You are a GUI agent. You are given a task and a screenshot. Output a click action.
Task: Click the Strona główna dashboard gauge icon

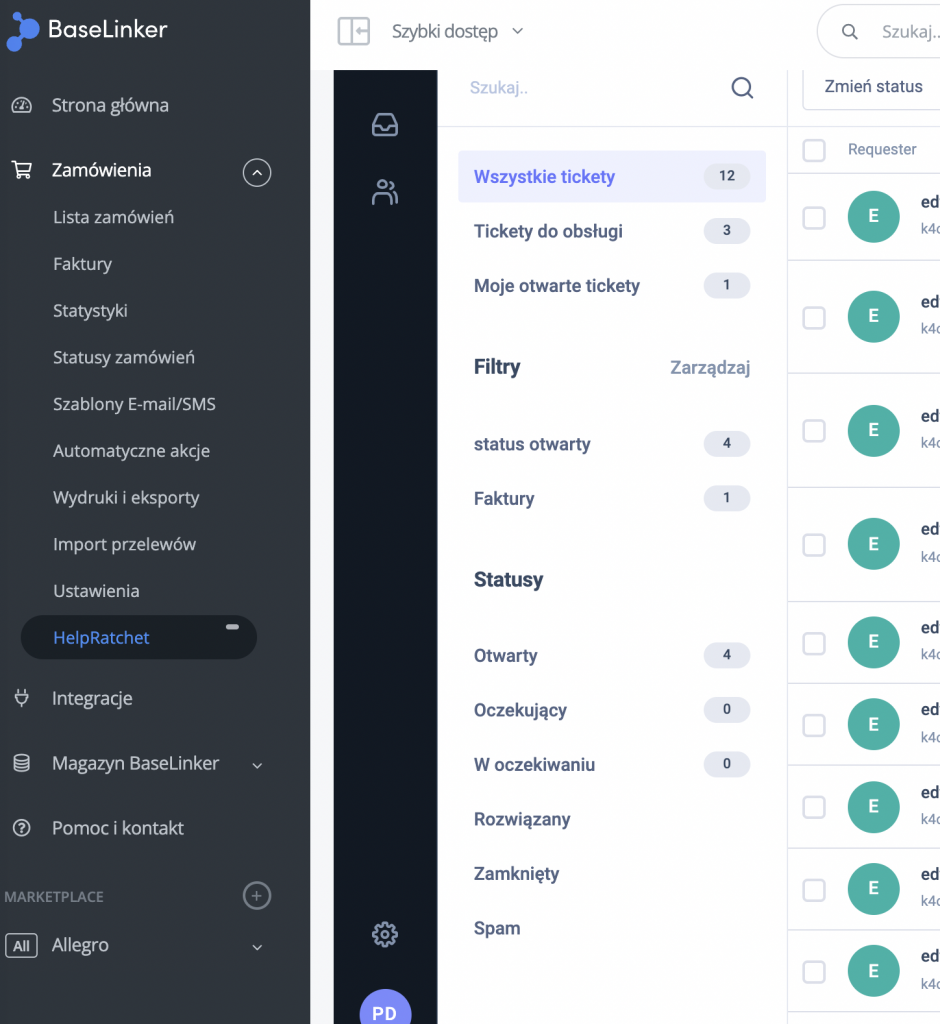(x=22, y=105)
